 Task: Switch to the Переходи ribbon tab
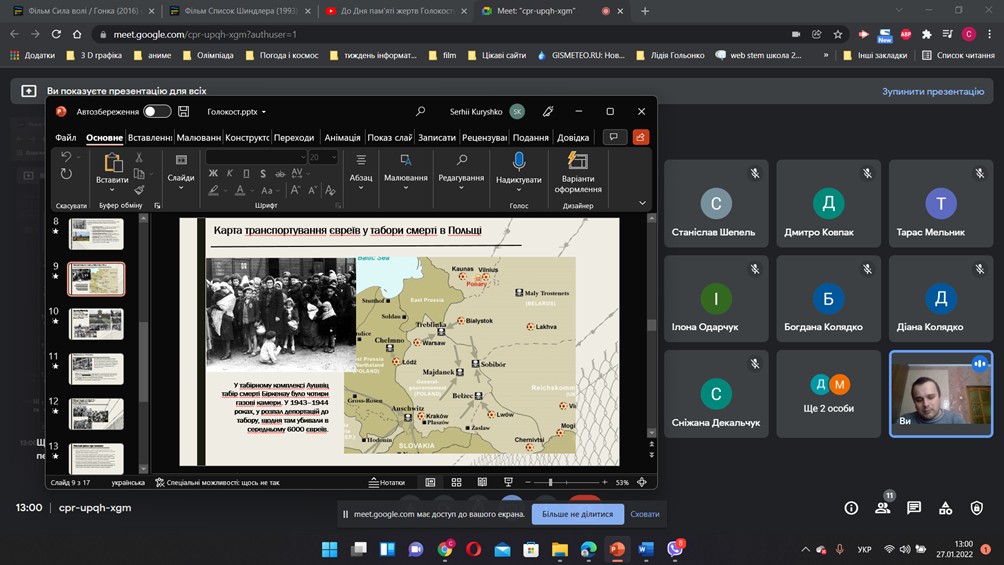pos(294,137)
